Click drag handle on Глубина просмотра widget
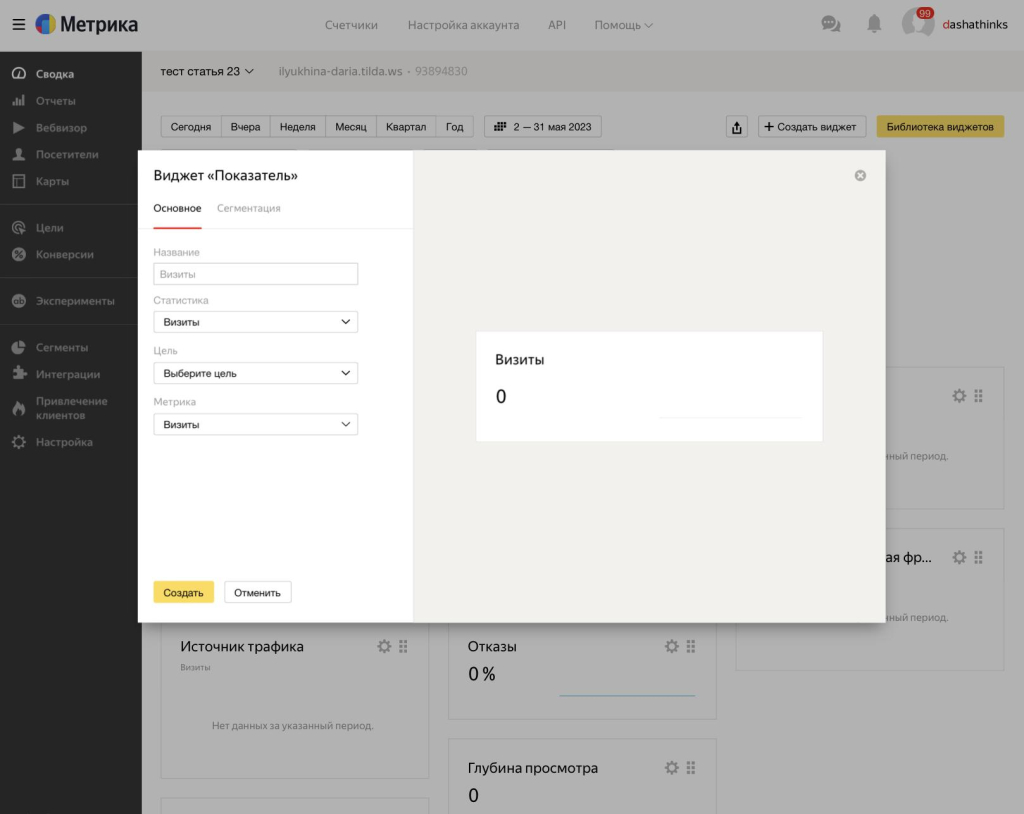1024x814 pixels. click(x=691, y=768)
